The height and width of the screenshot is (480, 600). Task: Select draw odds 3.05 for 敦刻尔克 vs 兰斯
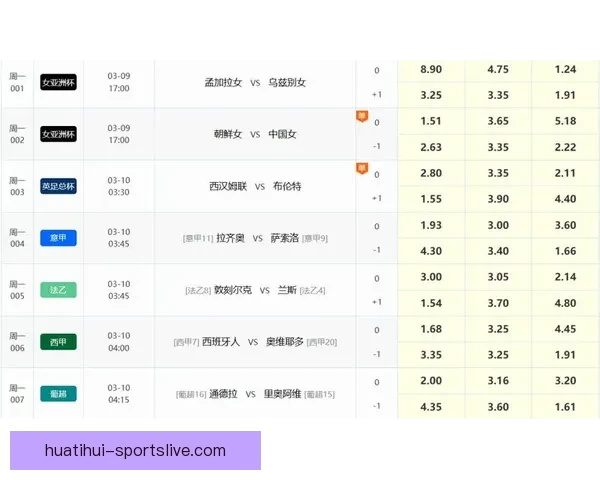tap(498, 277)
